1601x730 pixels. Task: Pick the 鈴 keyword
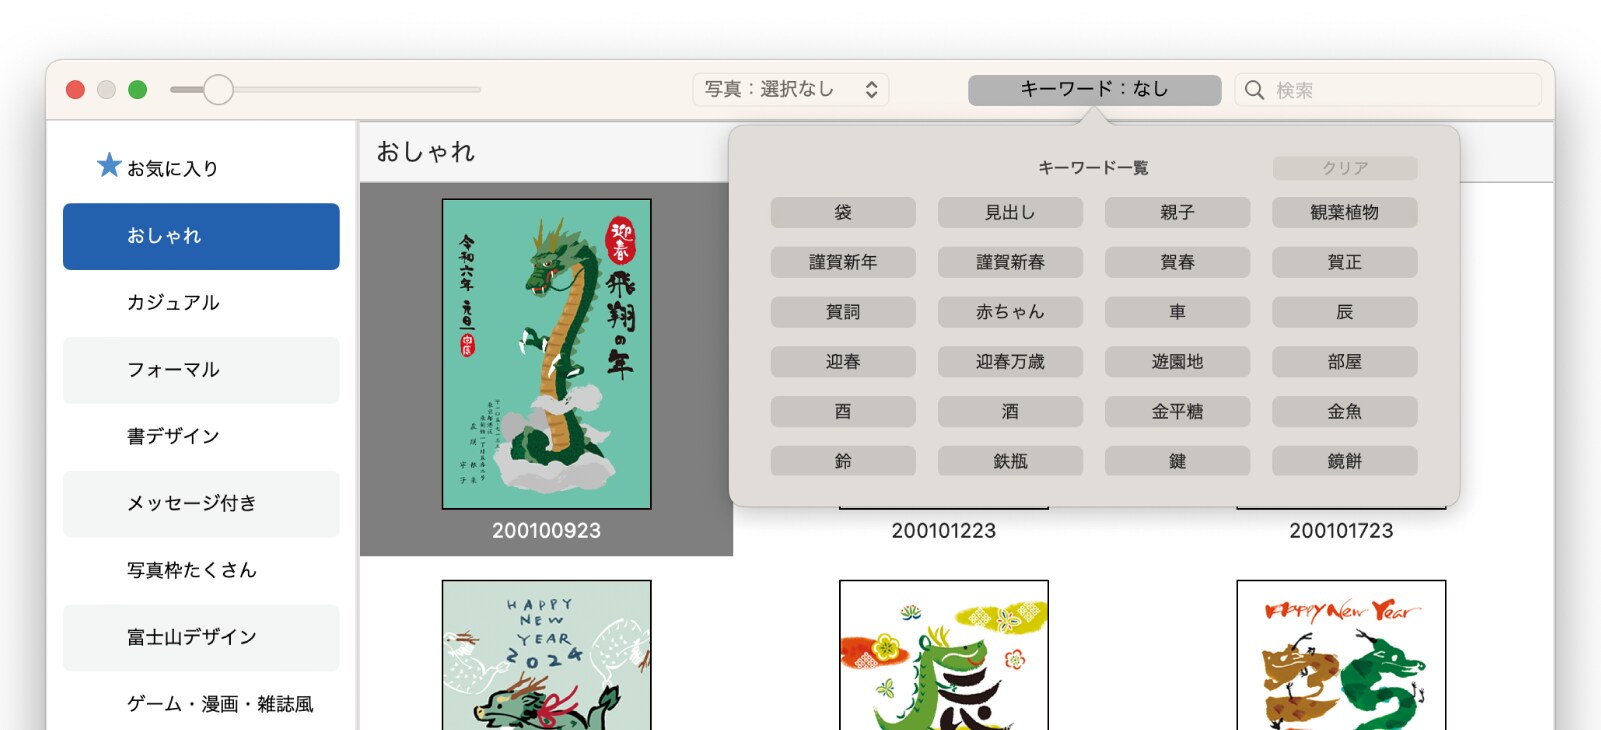click(843, 461)
